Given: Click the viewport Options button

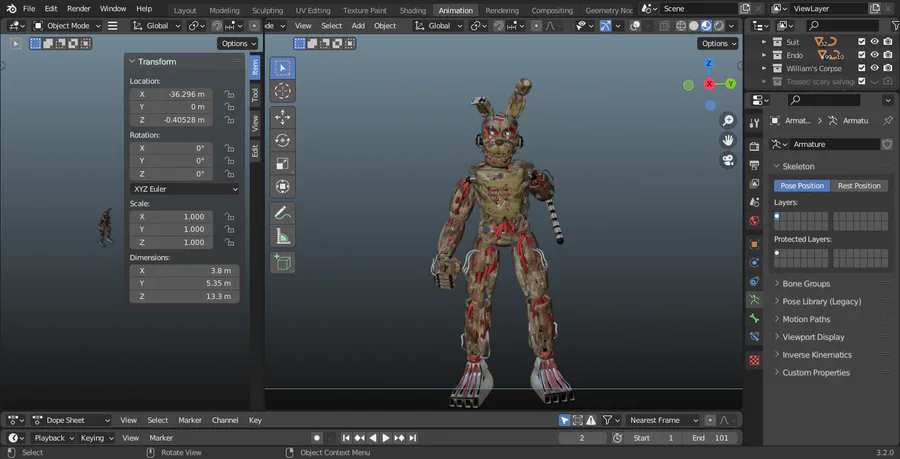Looking at the screenshot, I should pos(718,44).
